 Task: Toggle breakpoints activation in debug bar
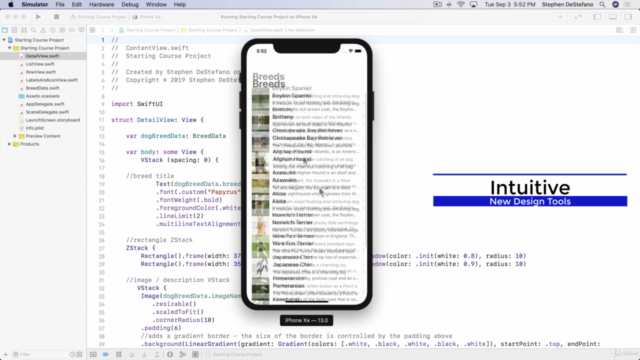(106, 354)
